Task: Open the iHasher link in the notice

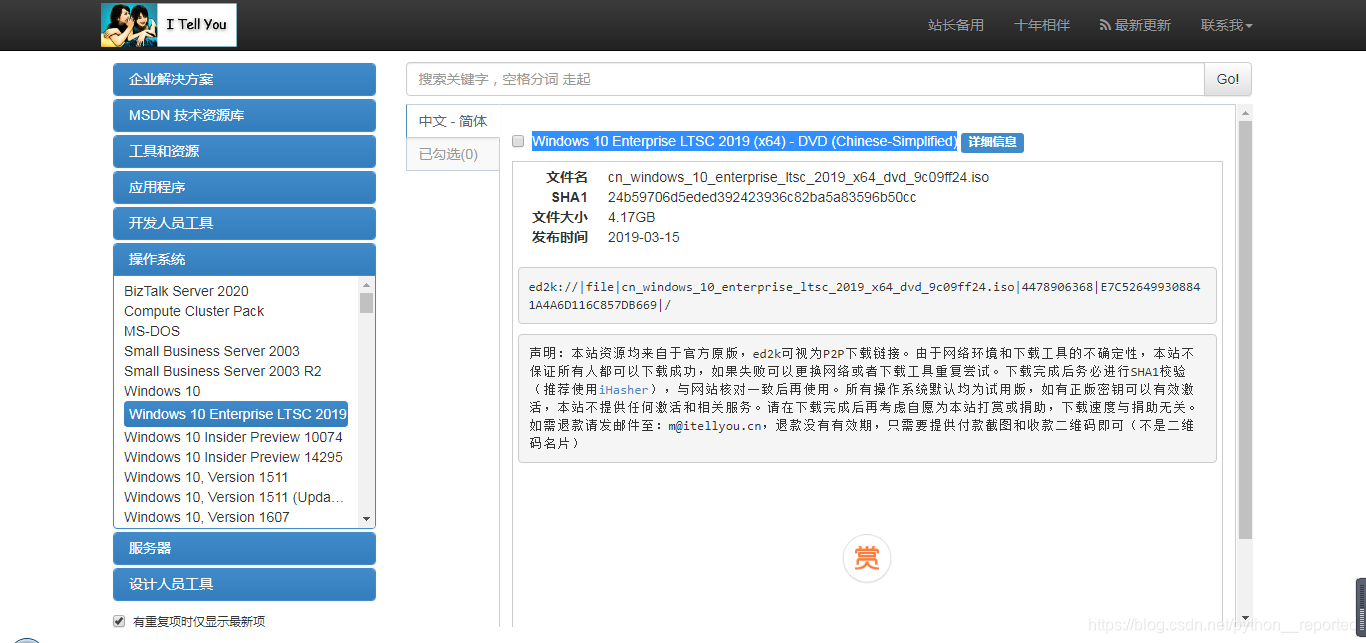Action: (x=624, y=389)
